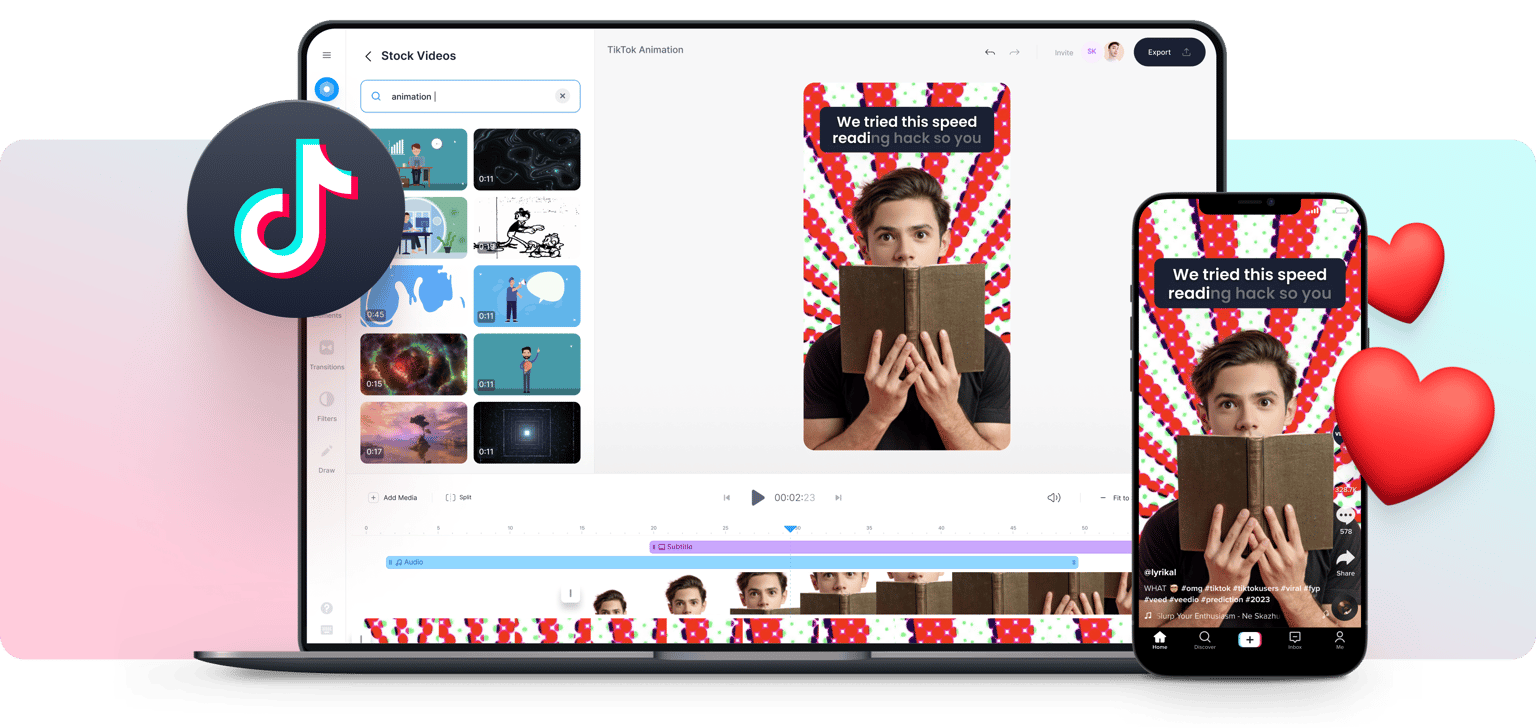1536x728 pixels.
Task: Tap the #veedio hashtag in the caption
Action: [x=1185, y=599]
